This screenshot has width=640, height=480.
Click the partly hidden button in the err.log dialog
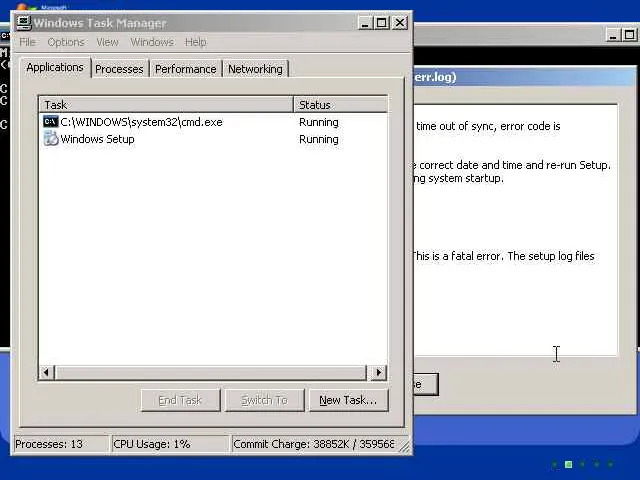pyautogui.click(x=426, y=384)
